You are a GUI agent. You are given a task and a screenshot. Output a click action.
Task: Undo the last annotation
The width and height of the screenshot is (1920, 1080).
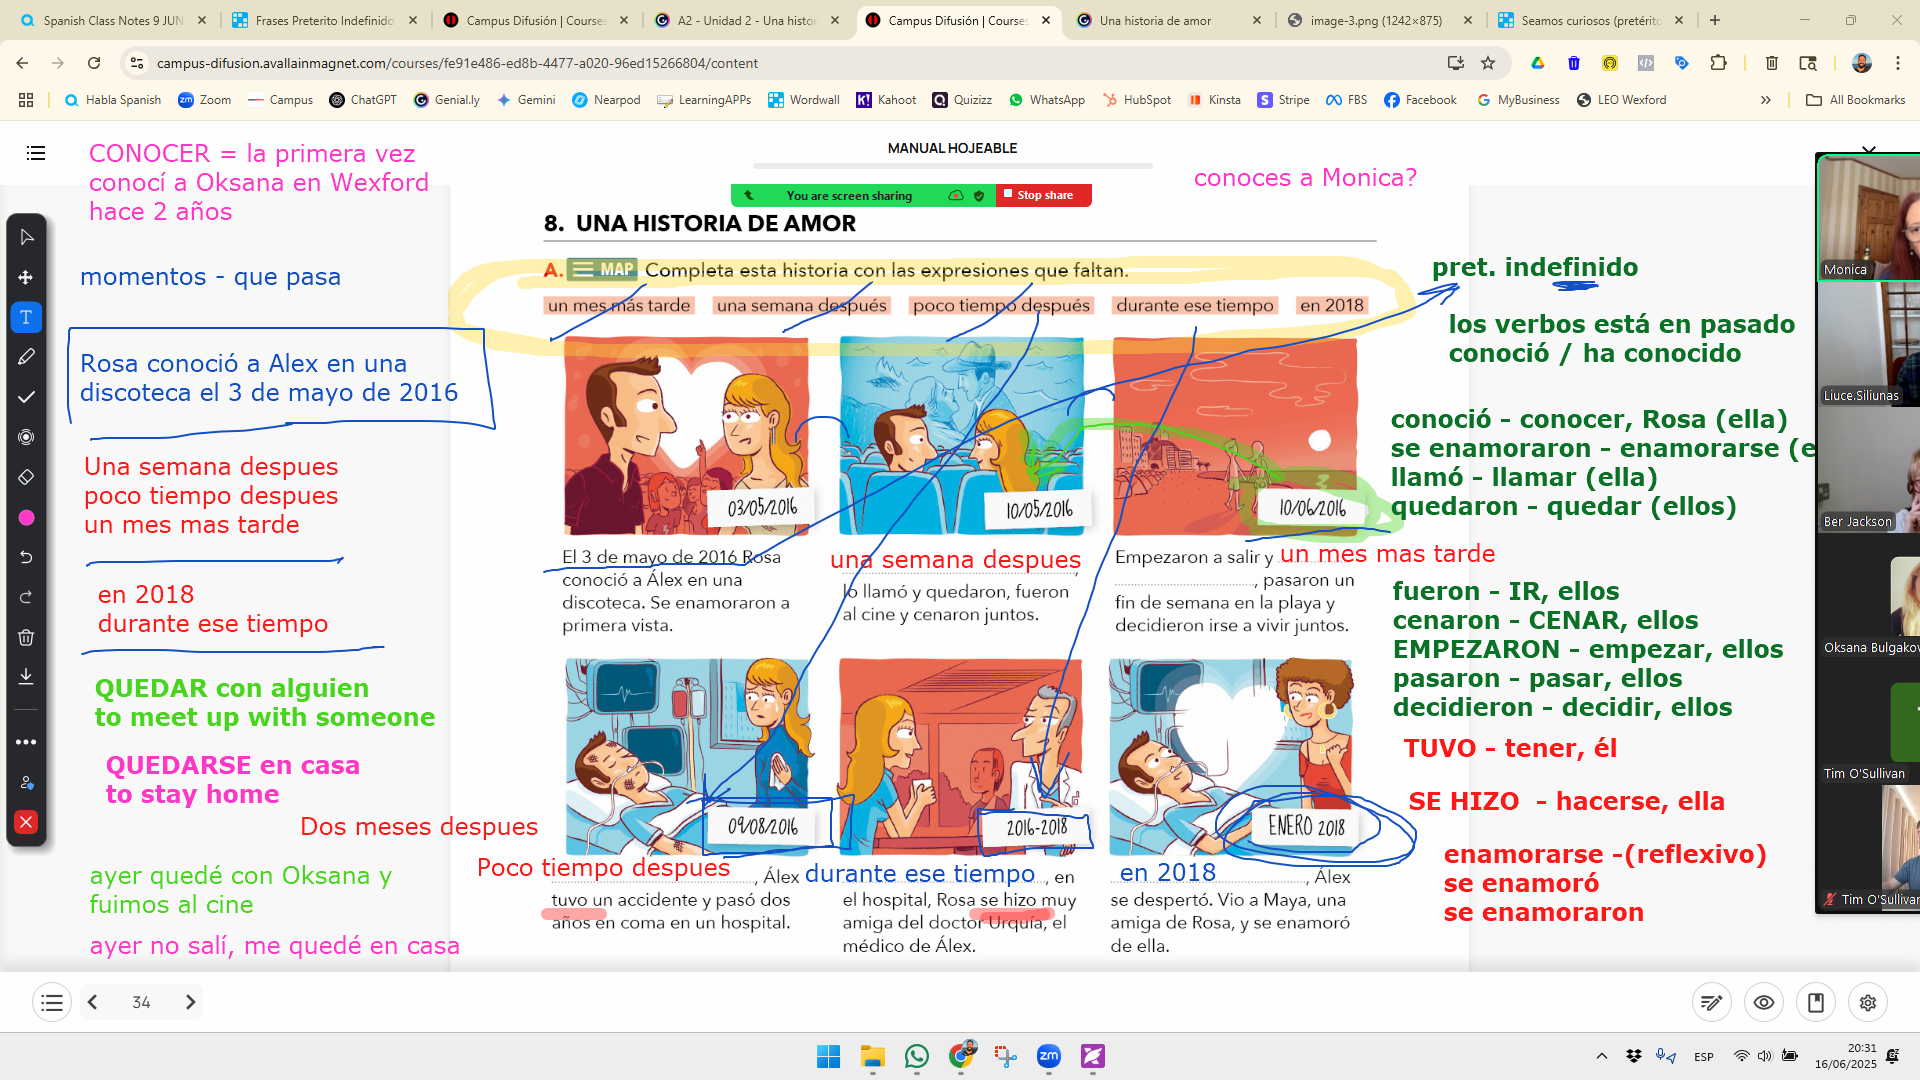point(27,557)
